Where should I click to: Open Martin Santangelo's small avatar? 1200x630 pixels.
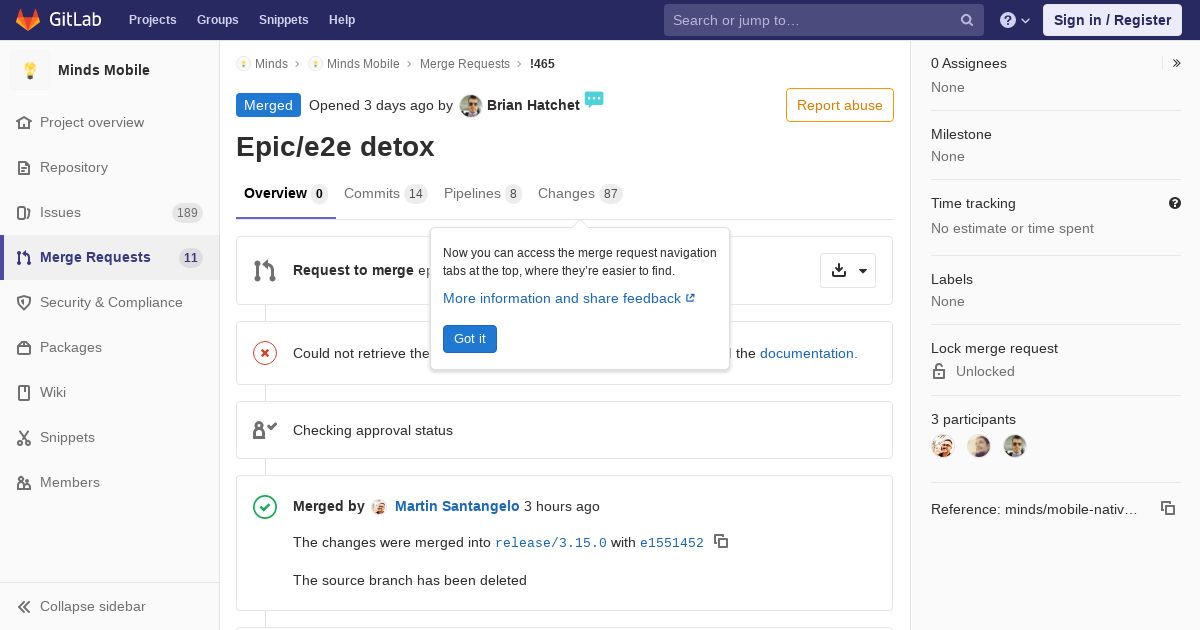[x=379, y=507]
